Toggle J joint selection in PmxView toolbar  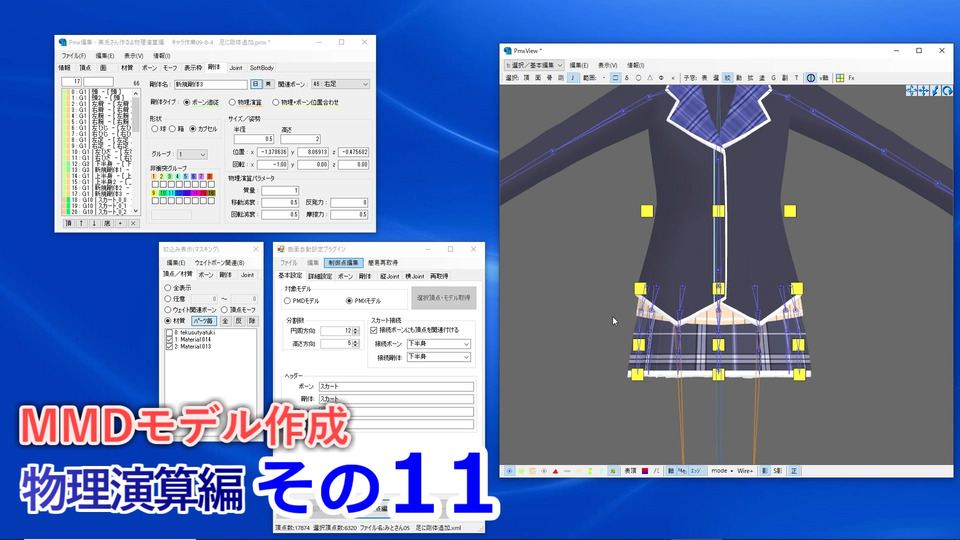(x=572, y=78)
